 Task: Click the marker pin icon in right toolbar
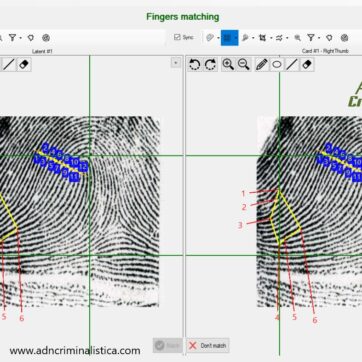tap(329, 38)
